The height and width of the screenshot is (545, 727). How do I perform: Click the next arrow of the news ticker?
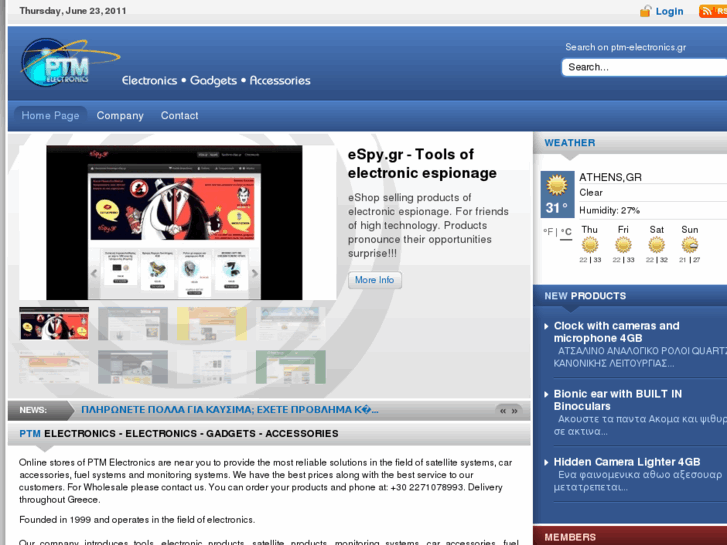pyautogui.click(x=515, y=411)
